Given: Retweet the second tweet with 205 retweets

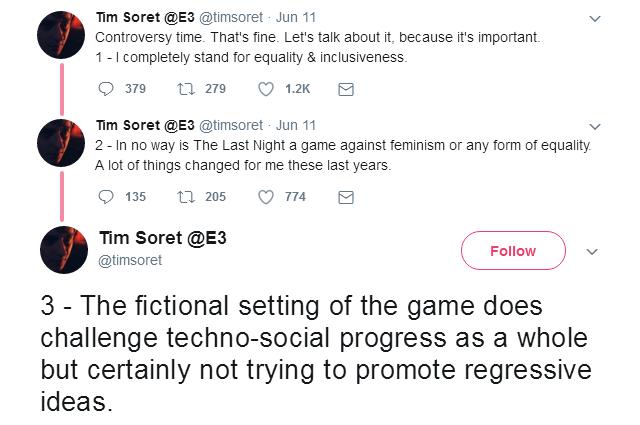Looking at the screenshot, I should coord(185,197).
